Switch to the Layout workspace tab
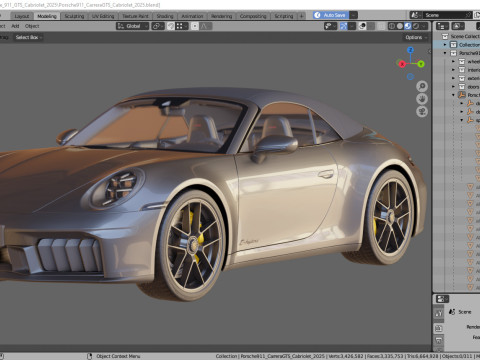 click(x=22, y=16)
